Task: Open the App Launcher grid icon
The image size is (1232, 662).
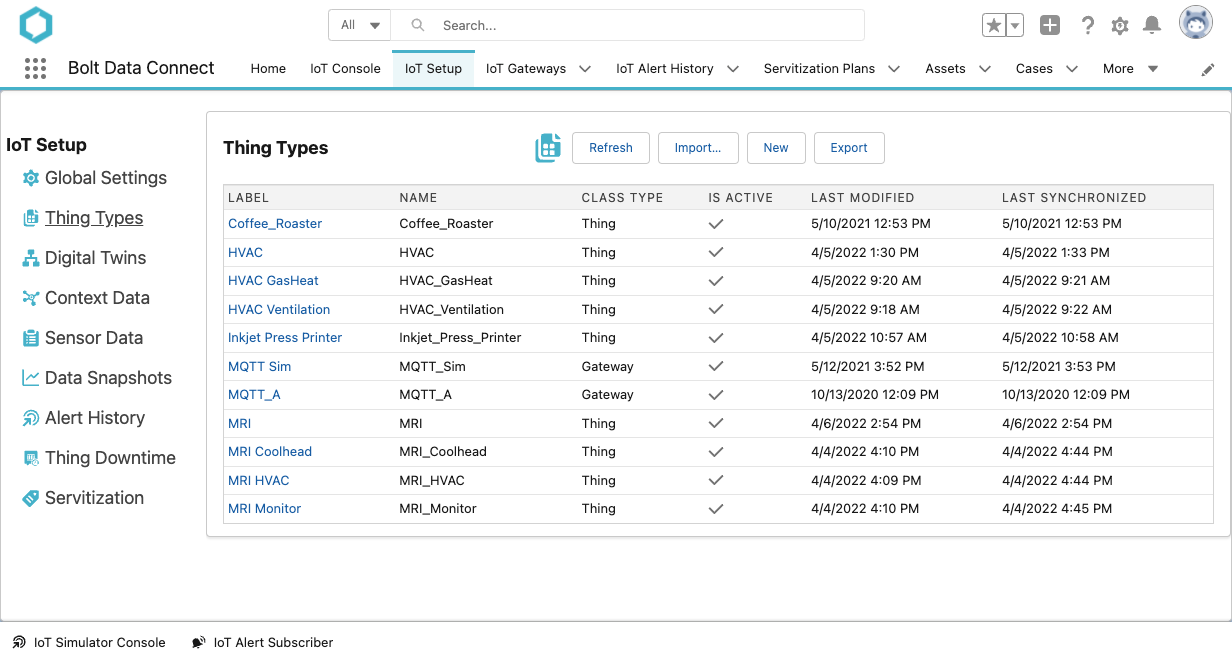Action: (x=35, y=68)
